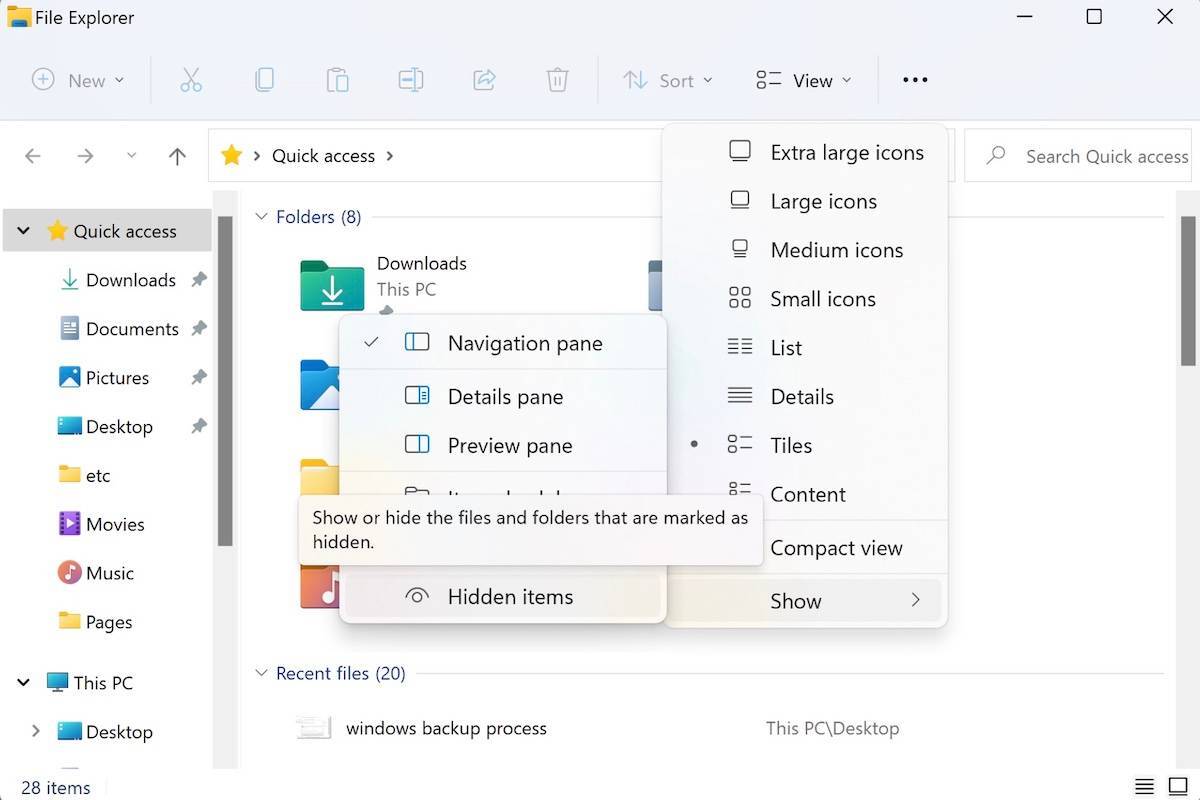Click the Rename icon in toolbar
This screenshot has height=800, width=1200.
(411, 80)
